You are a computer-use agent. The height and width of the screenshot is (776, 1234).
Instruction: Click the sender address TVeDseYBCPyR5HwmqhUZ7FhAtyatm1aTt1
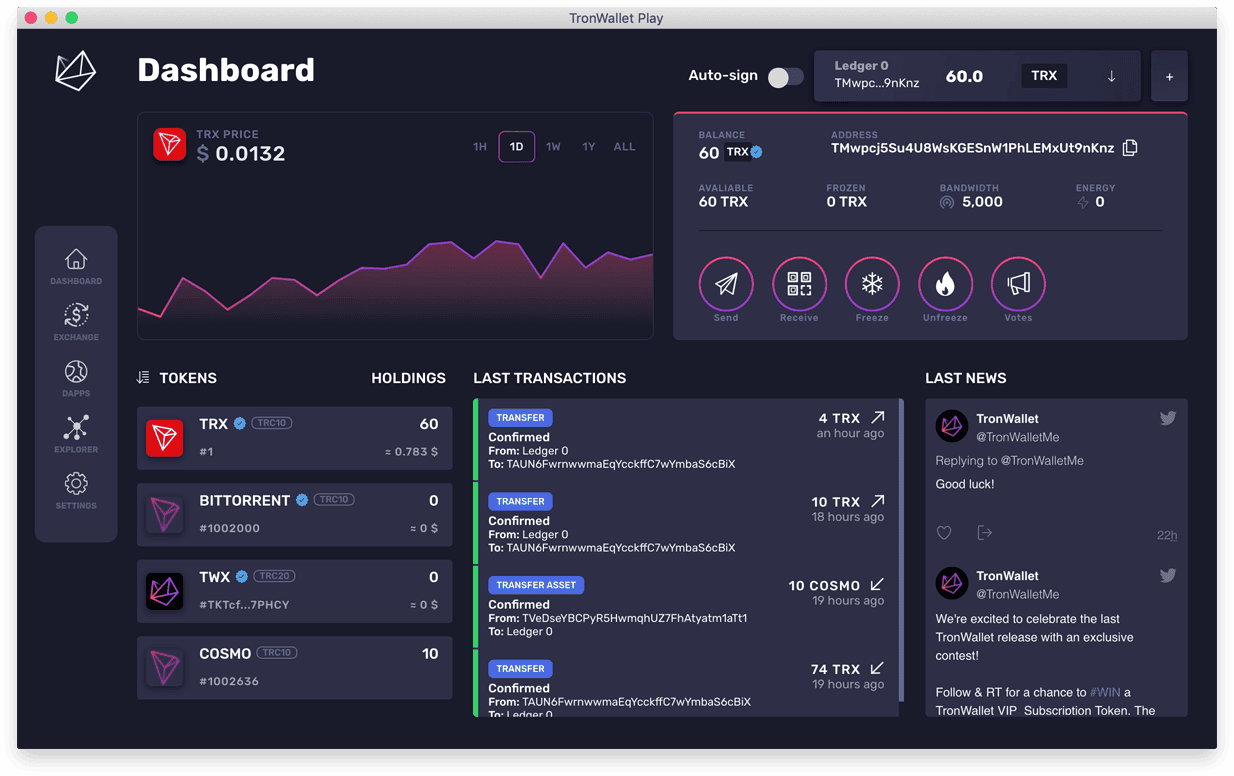(635, 618)
